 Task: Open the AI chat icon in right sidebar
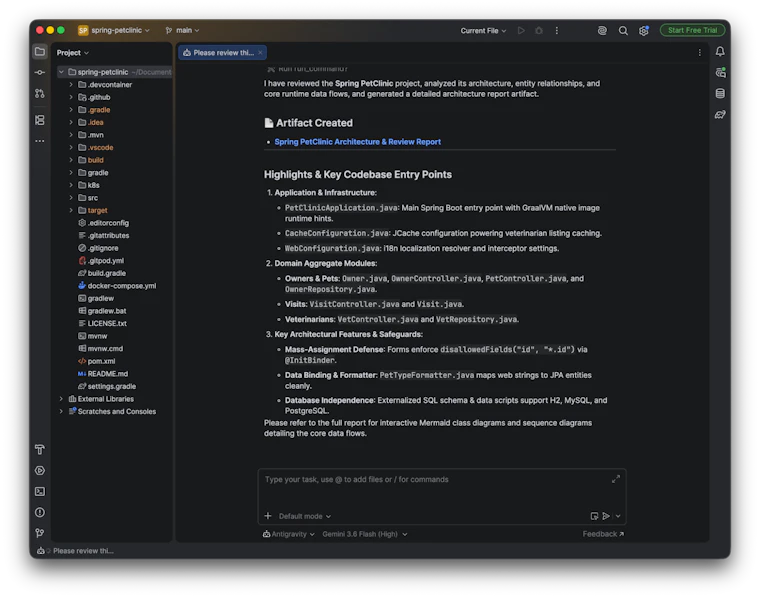point(720,73)
